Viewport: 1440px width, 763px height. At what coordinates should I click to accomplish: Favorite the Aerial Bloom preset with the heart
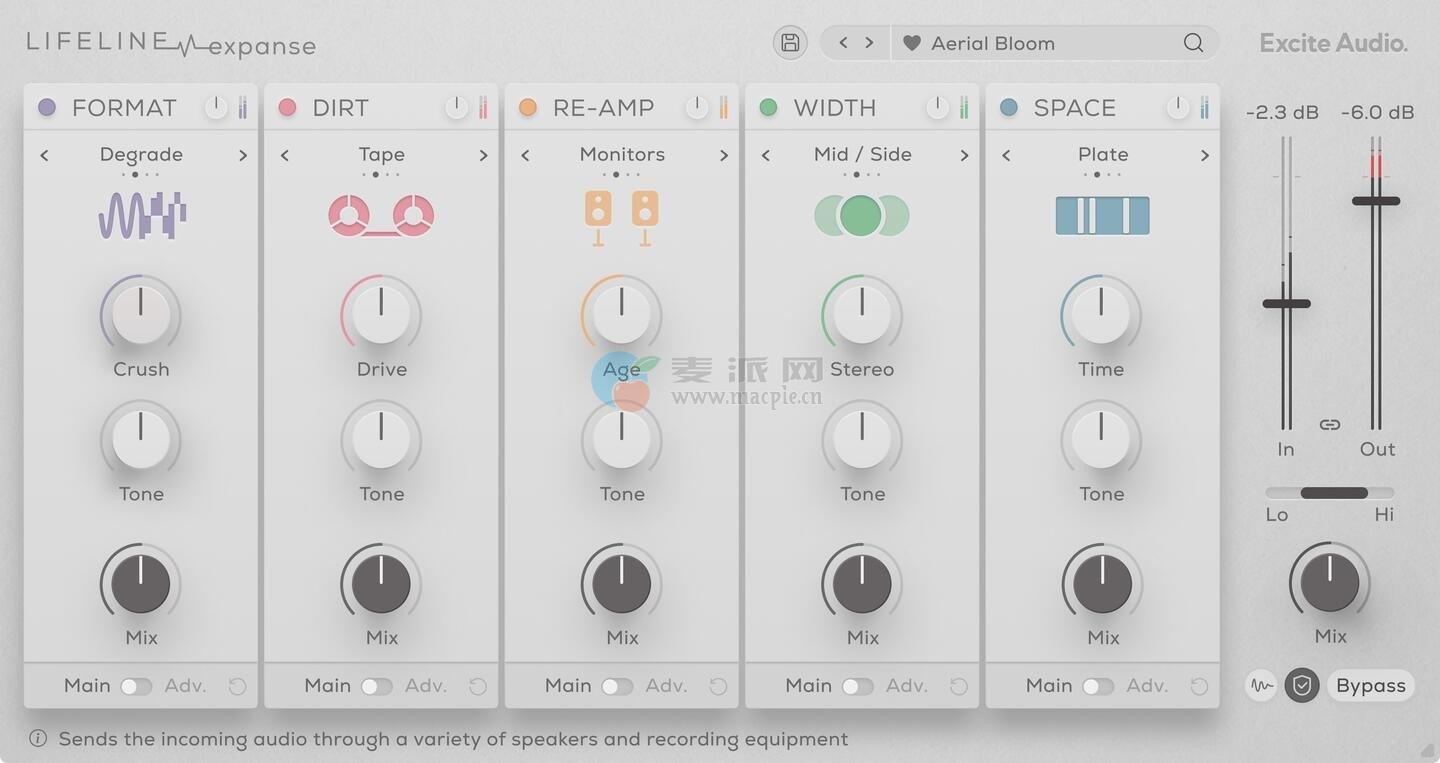(911, 43)
